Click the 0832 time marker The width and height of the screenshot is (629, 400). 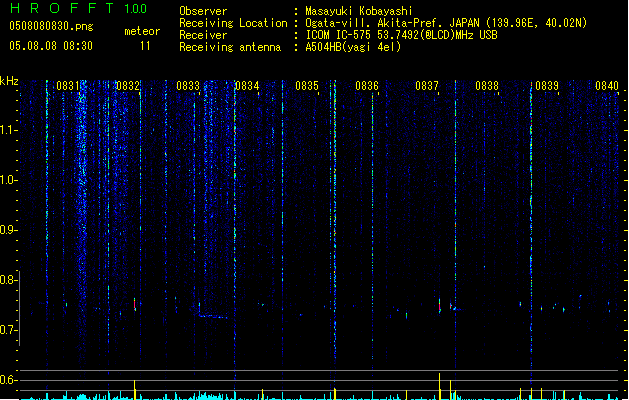128,86
